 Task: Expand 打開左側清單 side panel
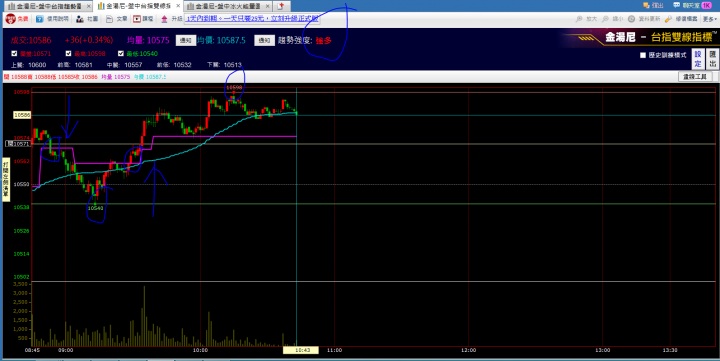(x=6, y=180)
